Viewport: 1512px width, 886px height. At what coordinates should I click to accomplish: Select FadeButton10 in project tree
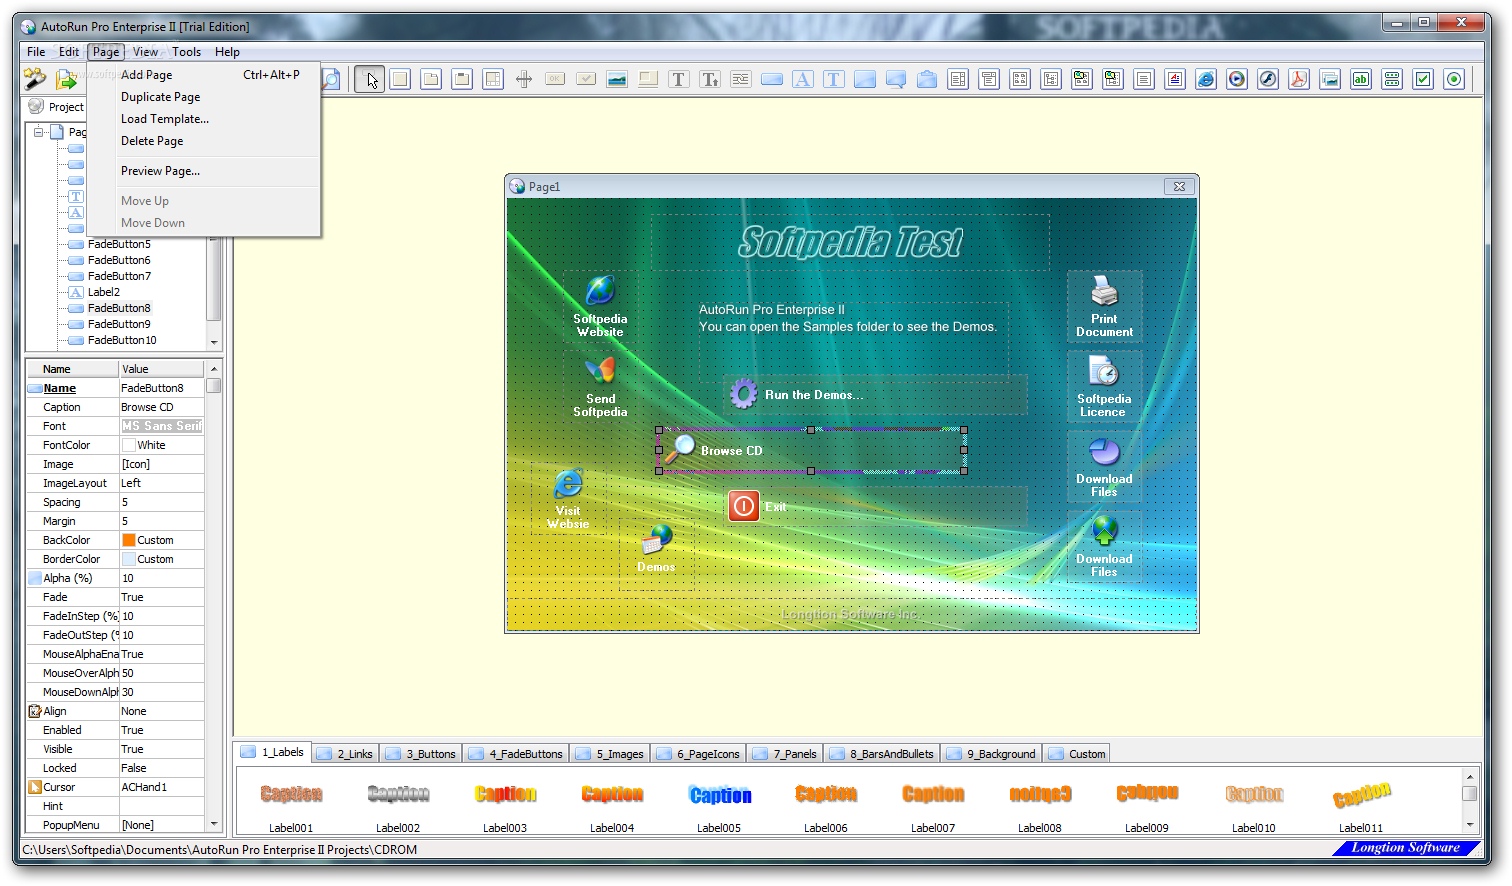[122, 340]
